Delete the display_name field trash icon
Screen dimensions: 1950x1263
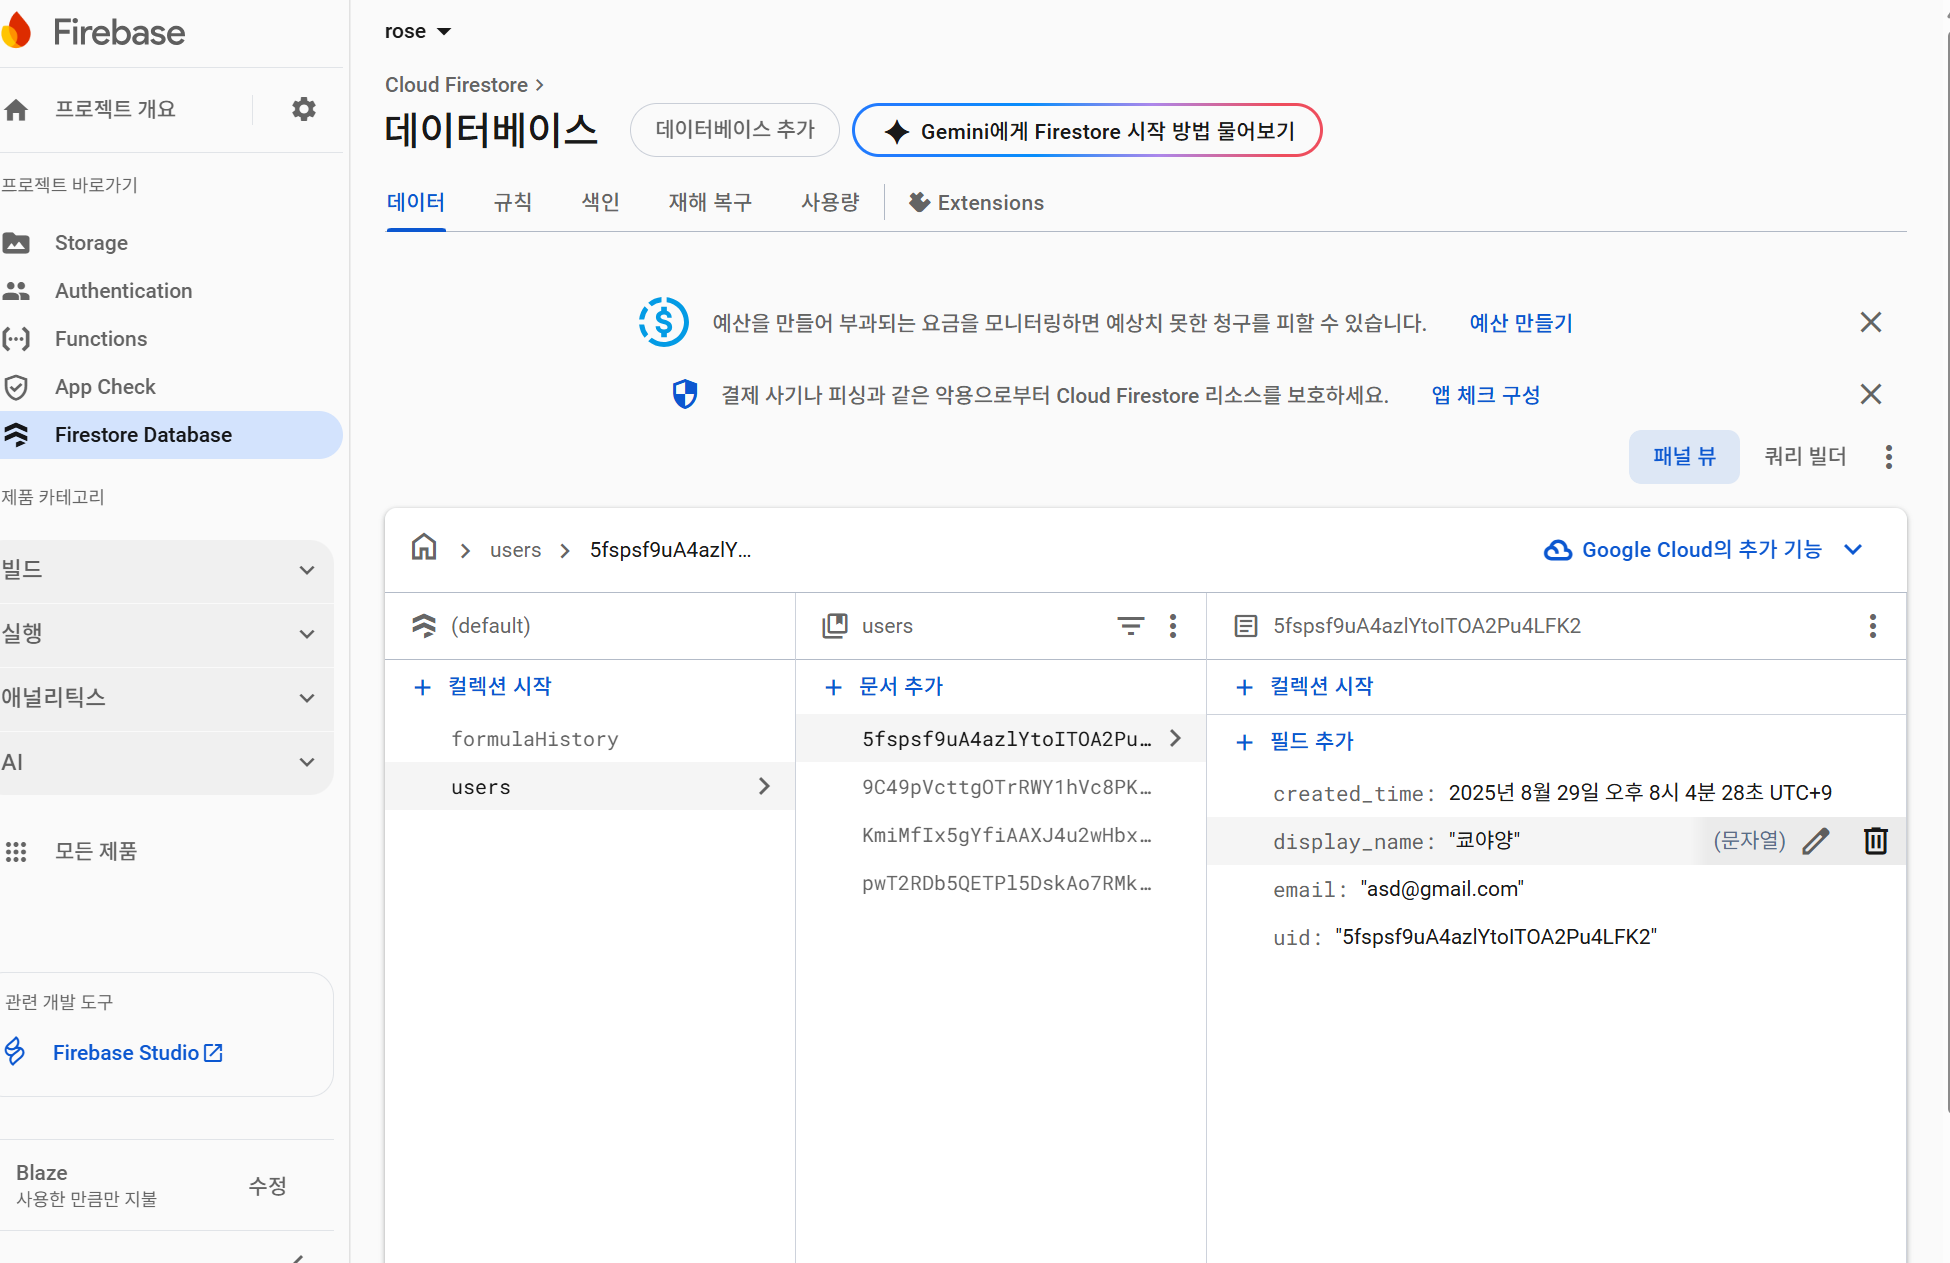pyautogui.click(x=1876, y=841)
